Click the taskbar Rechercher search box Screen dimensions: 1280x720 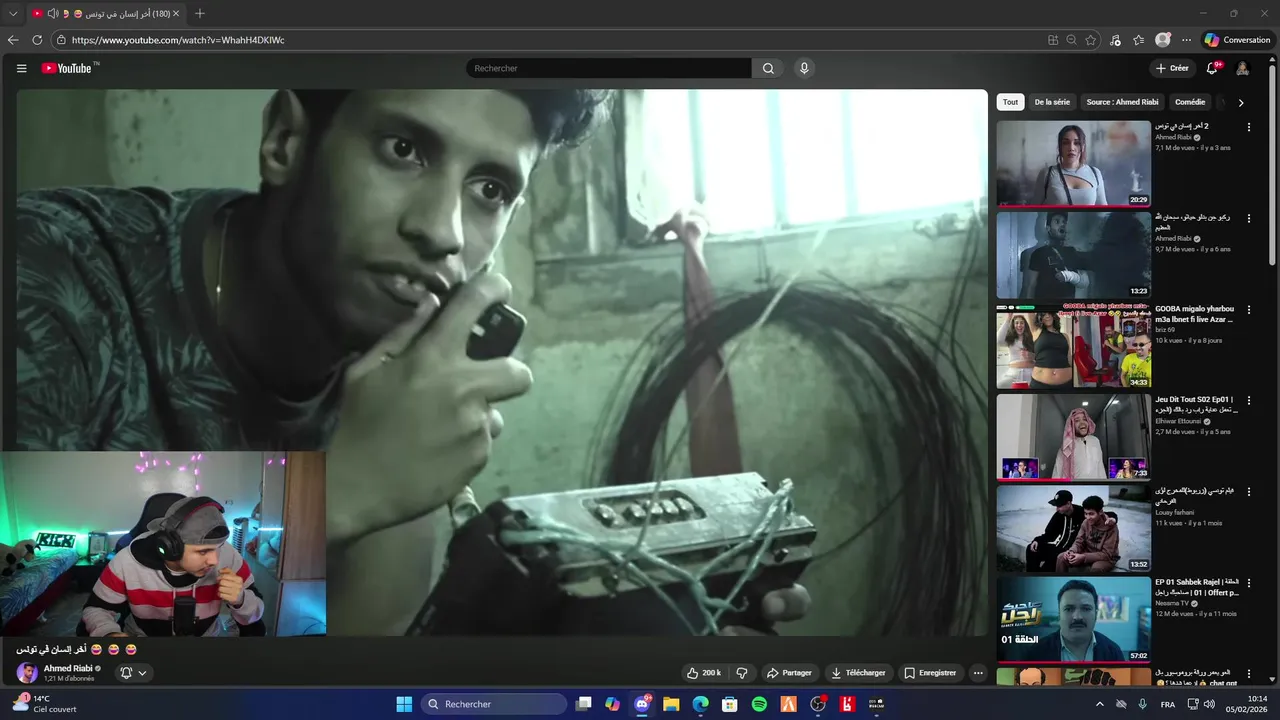click(494, 704)
